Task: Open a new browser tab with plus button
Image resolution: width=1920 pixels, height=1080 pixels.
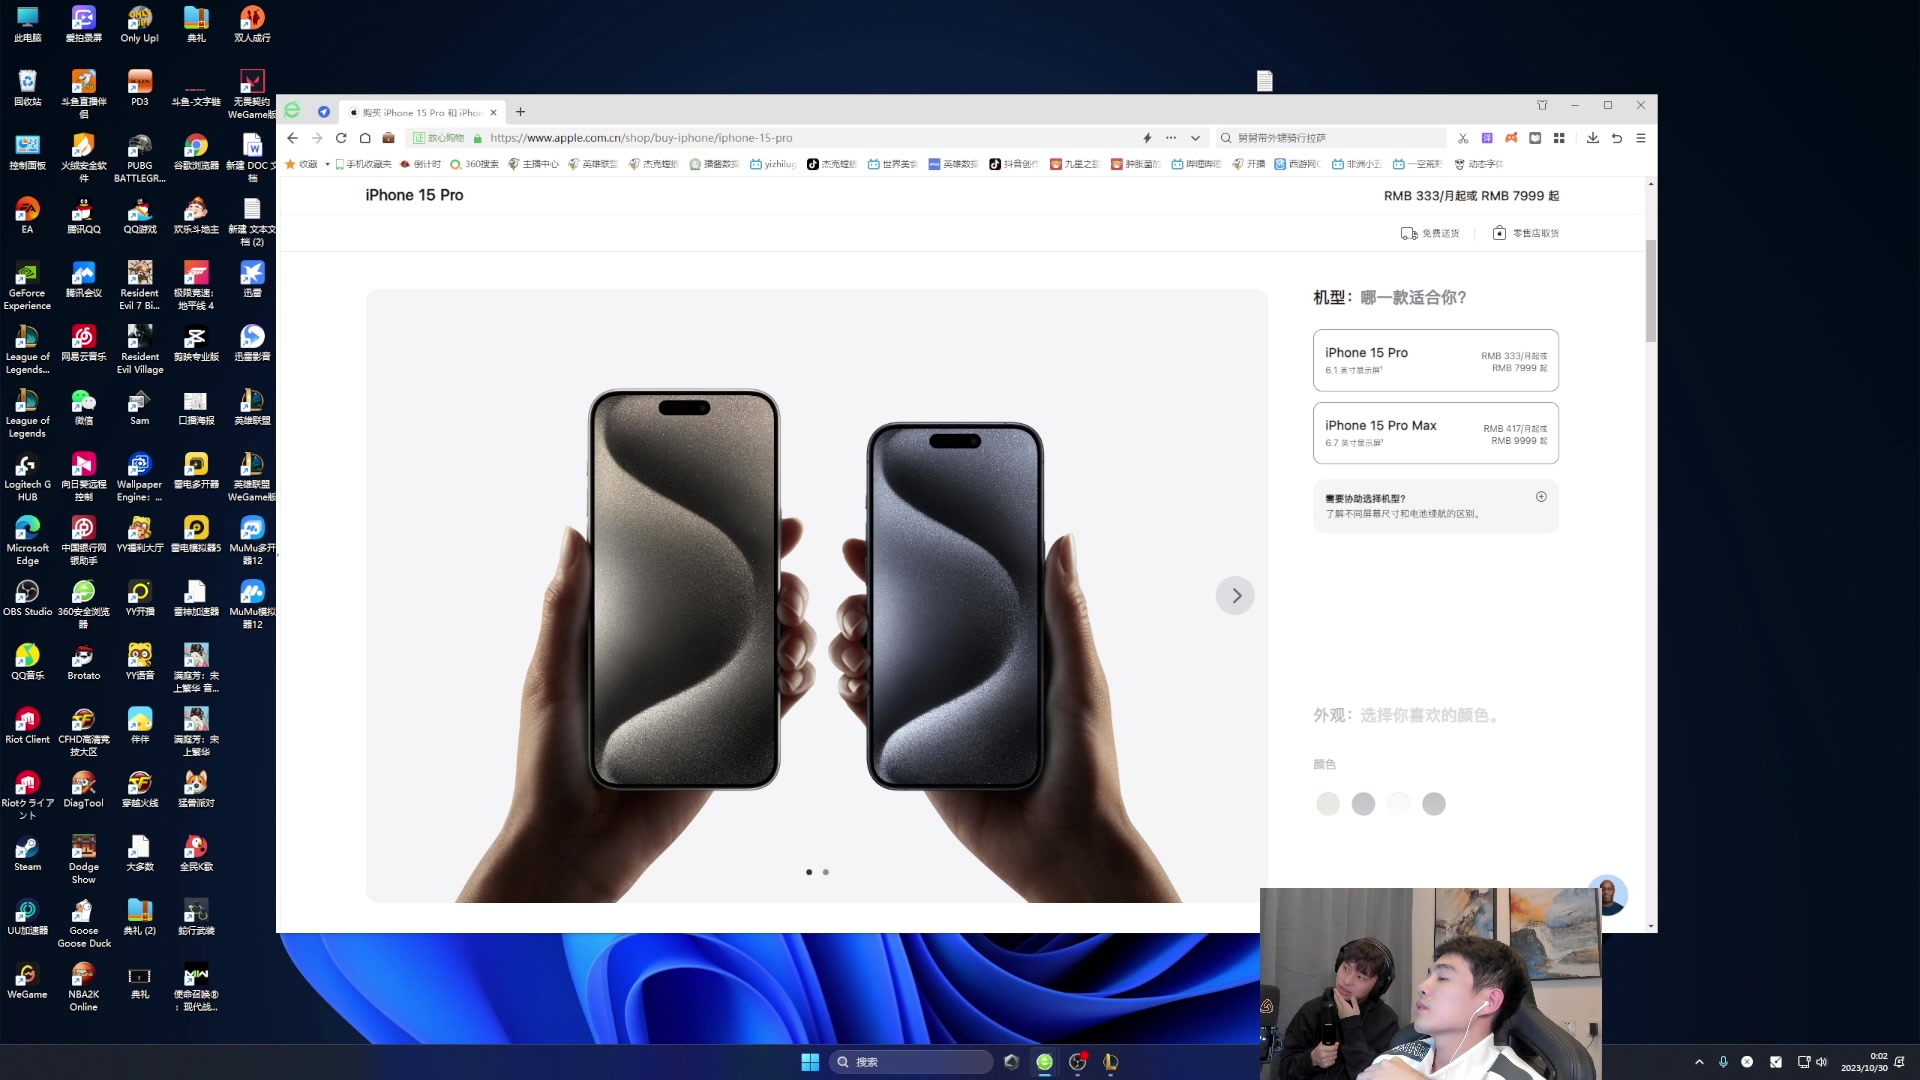Action: (520, 112)
